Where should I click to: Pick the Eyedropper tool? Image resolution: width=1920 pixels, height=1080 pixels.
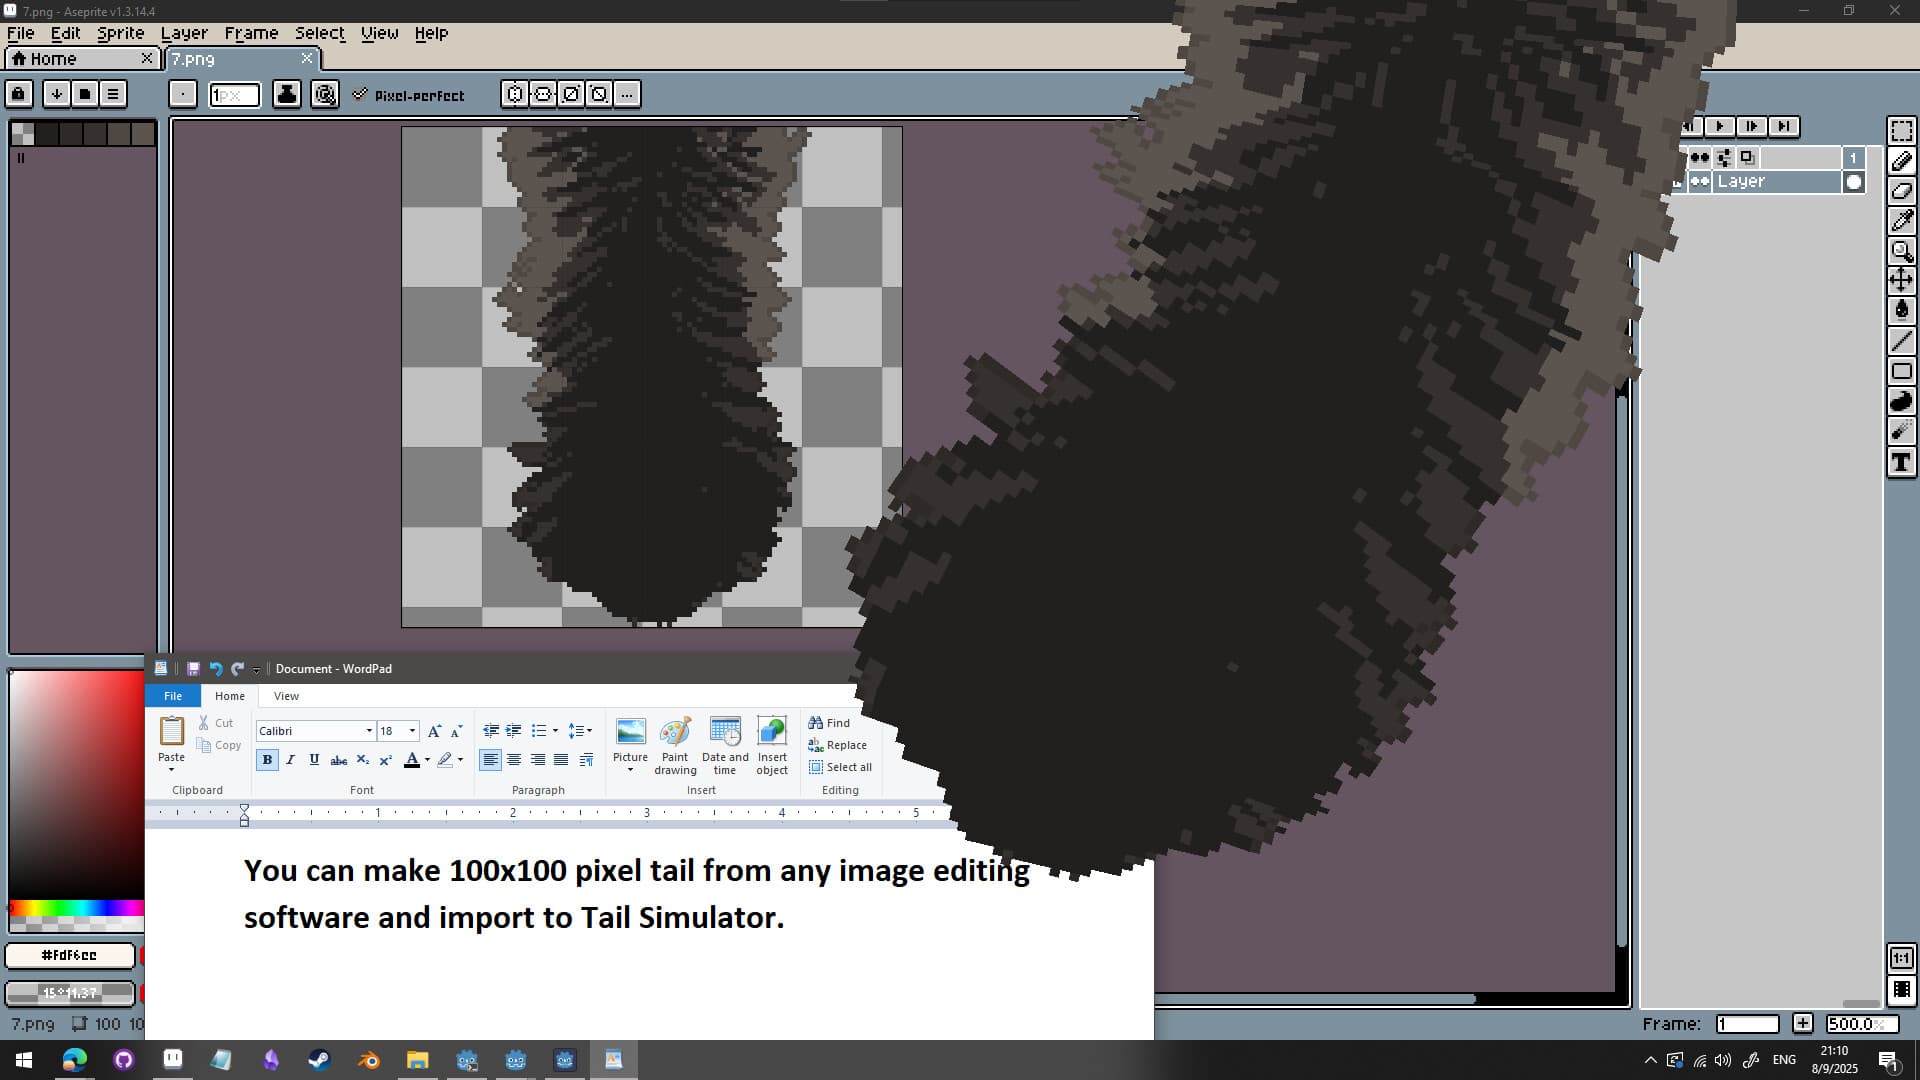pyautogui.click(x=1902, y=221)
